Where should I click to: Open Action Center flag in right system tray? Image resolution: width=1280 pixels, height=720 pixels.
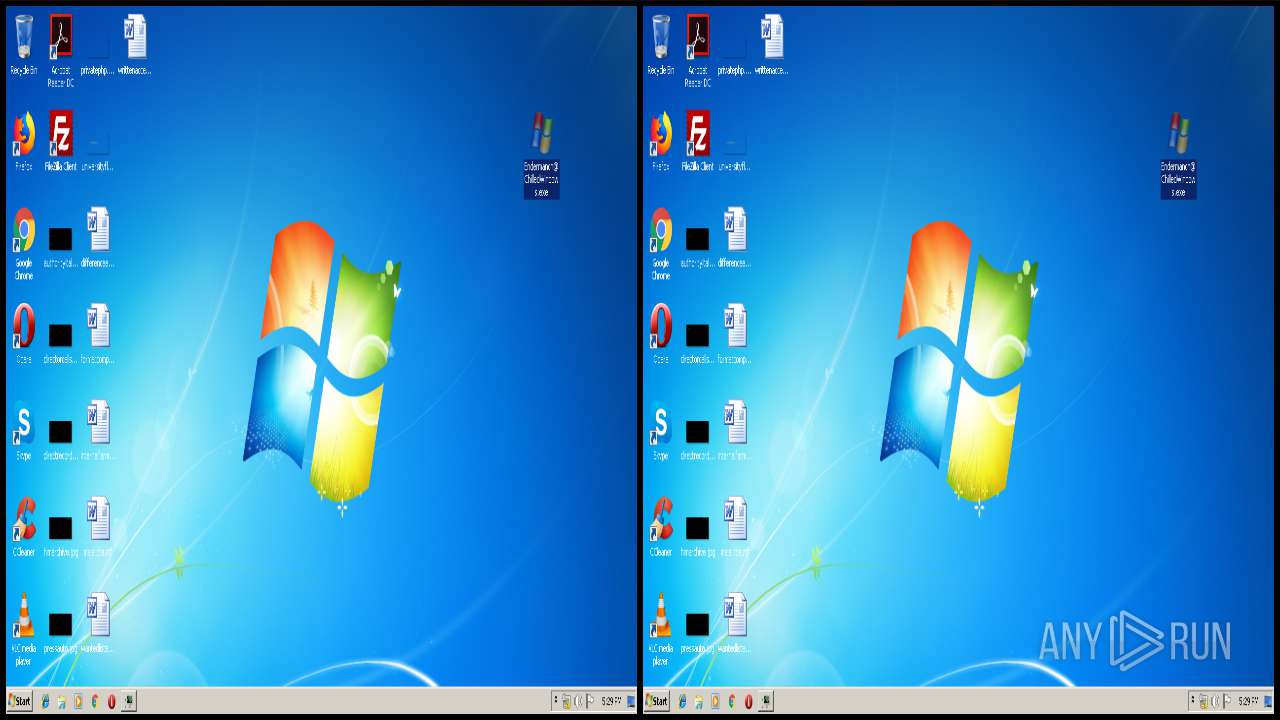[1227, 701]
